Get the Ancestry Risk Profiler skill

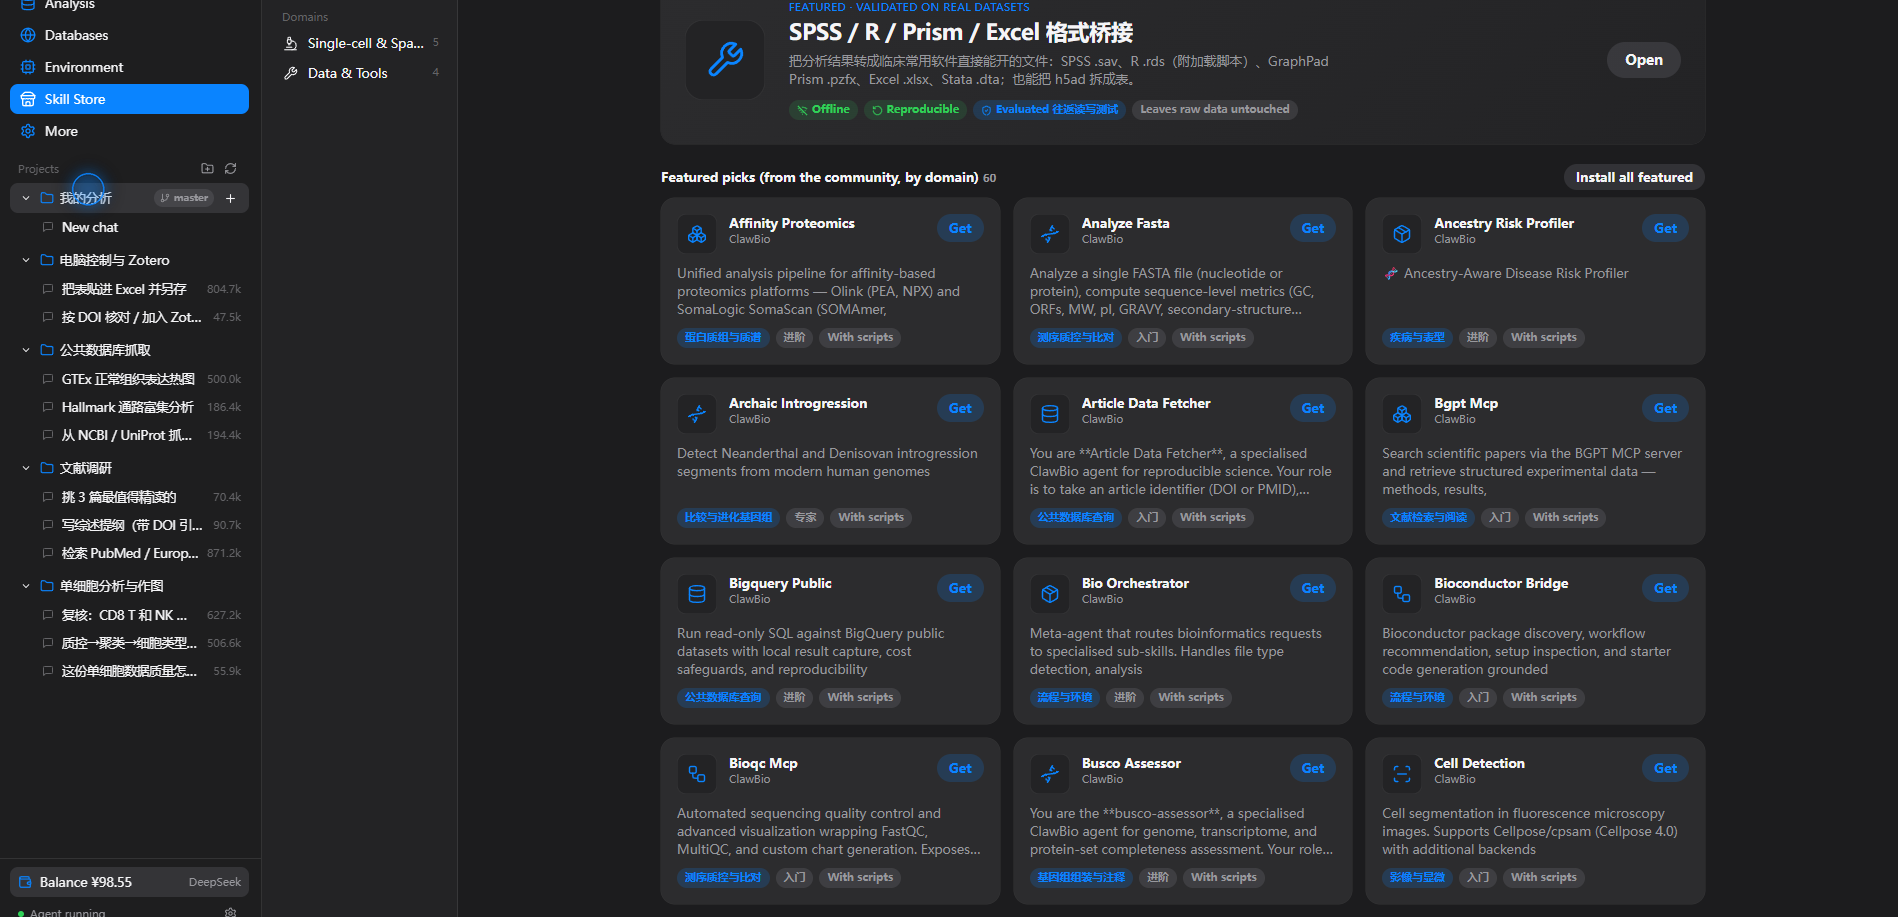[1665, 229]
